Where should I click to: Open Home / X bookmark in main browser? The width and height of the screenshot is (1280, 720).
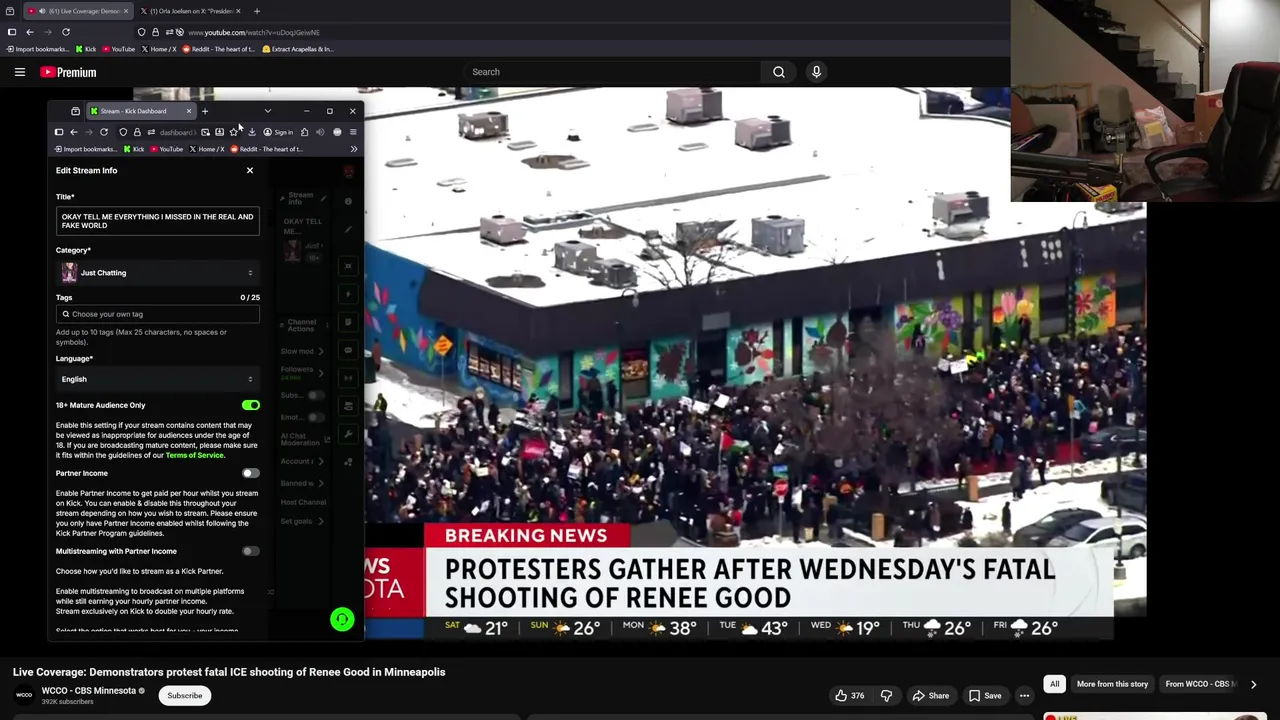coord(159,49)
